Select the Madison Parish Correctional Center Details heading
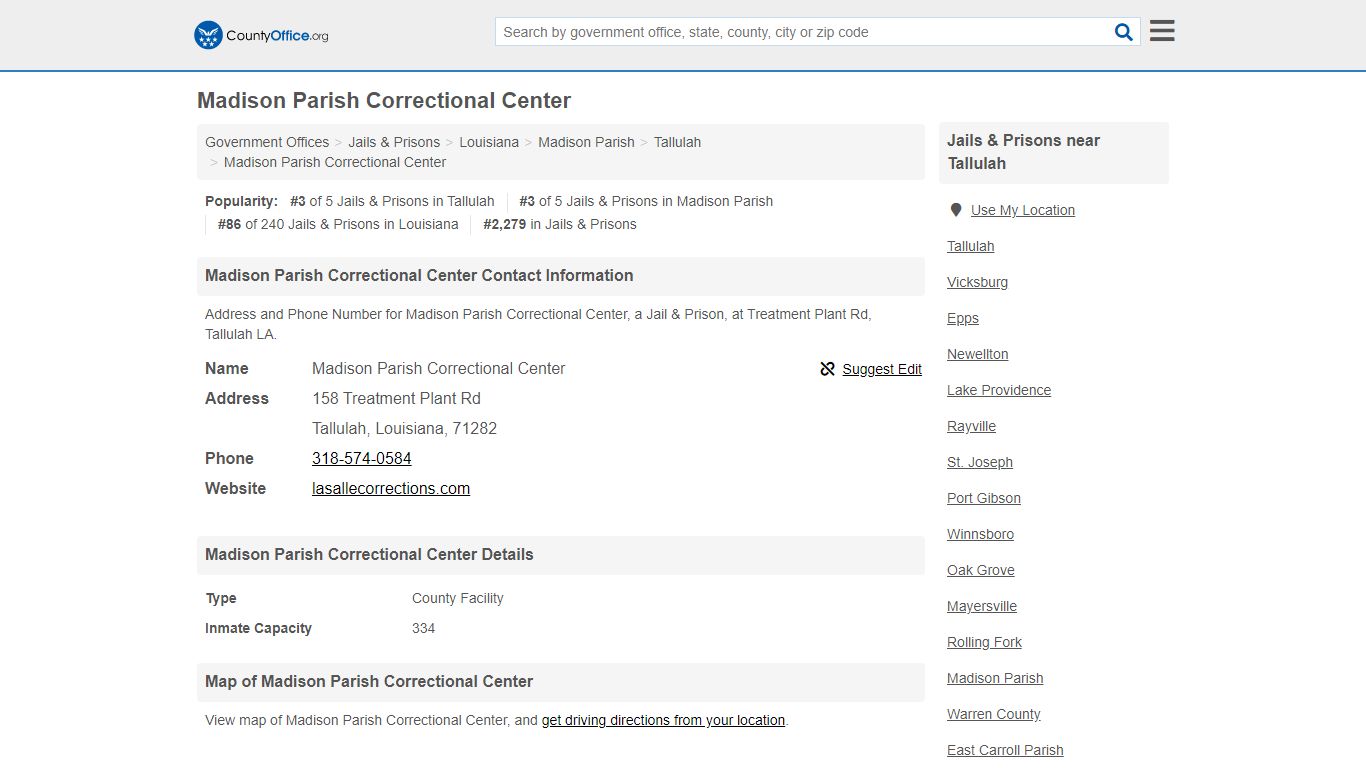This screenshot has height=768, width=1366. point(369,554)
